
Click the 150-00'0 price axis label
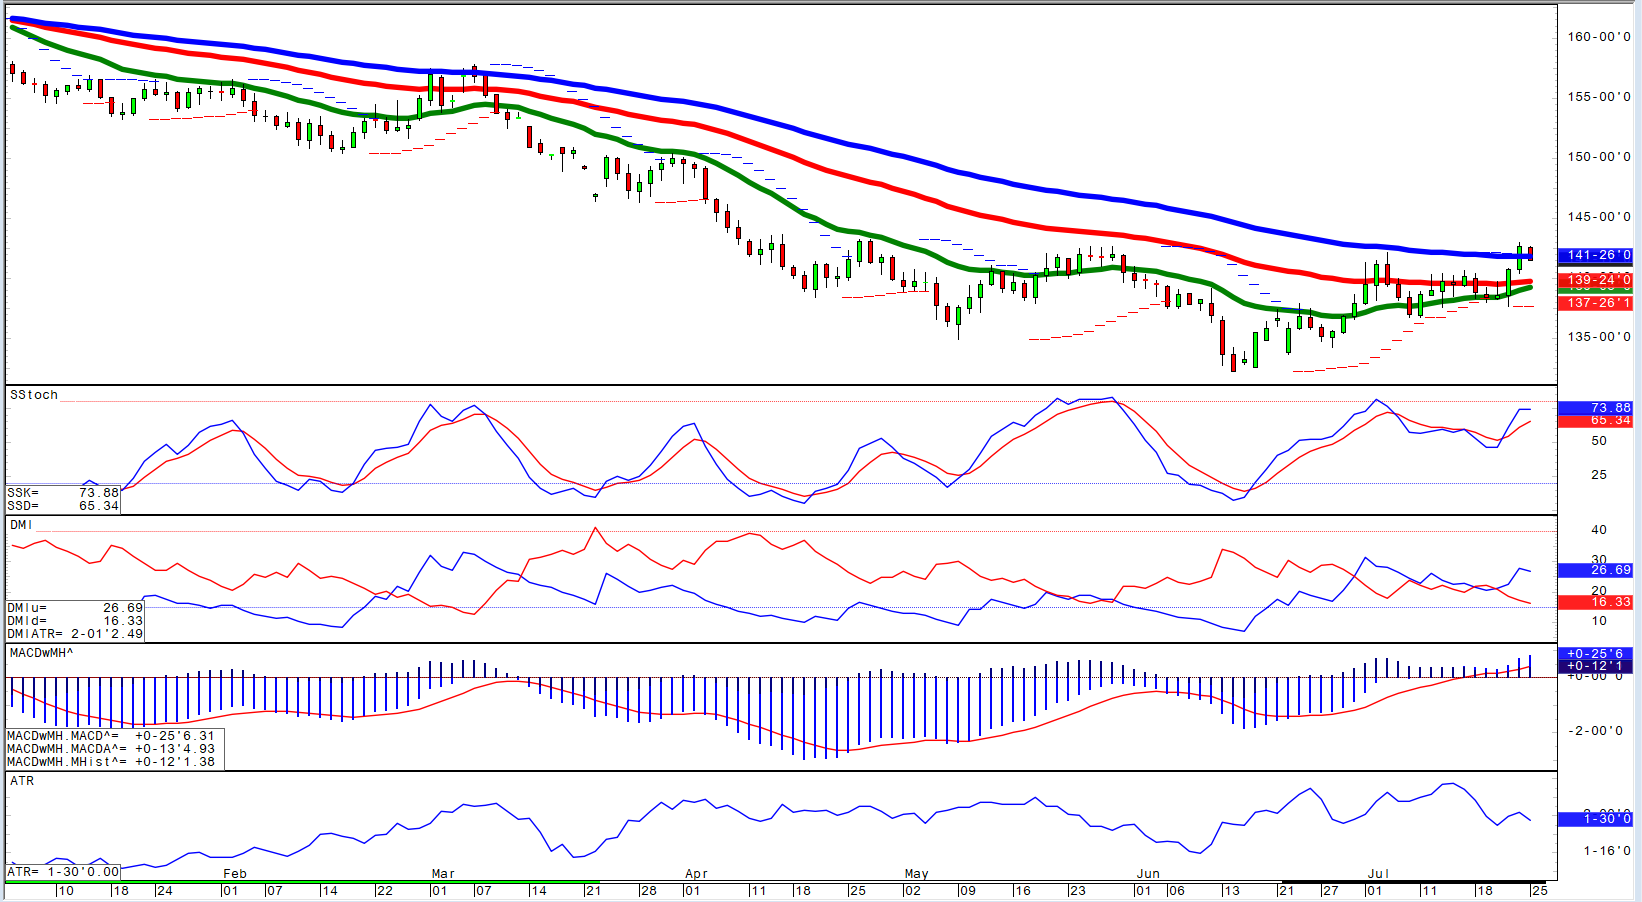(x=1599, y=157)
